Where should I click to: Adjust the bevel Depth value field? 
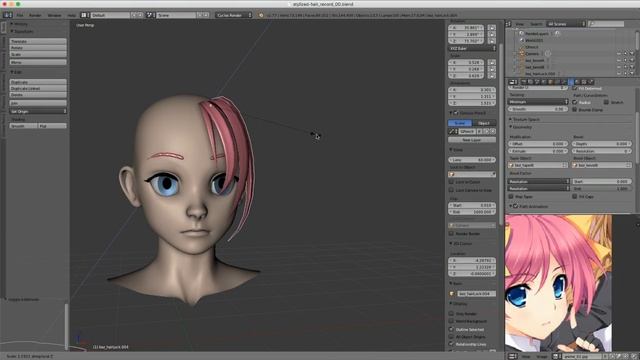[602, 144]
